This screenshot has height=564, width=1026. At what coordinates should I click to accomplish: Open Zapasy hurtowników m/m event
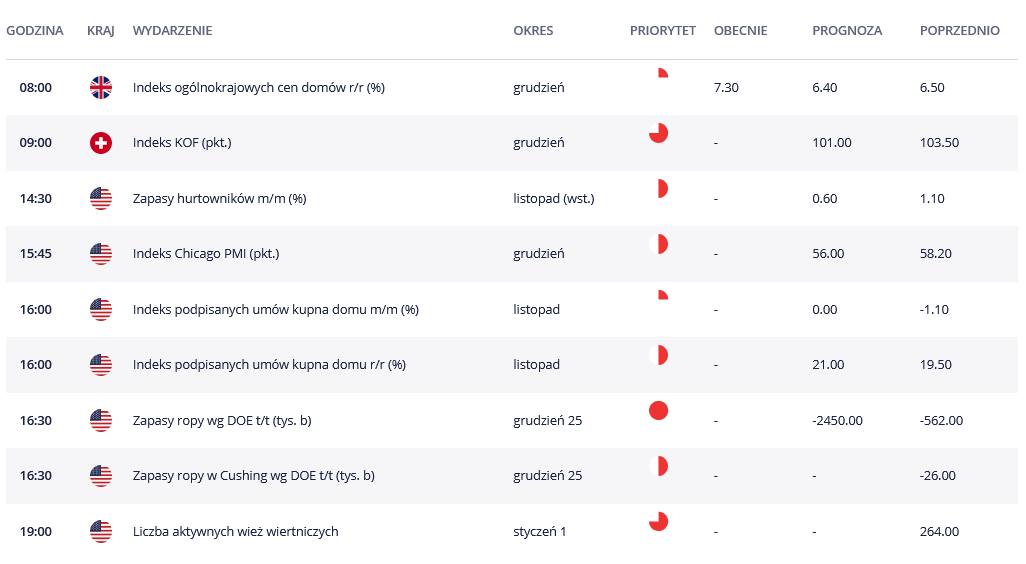[x=219, y=198]
